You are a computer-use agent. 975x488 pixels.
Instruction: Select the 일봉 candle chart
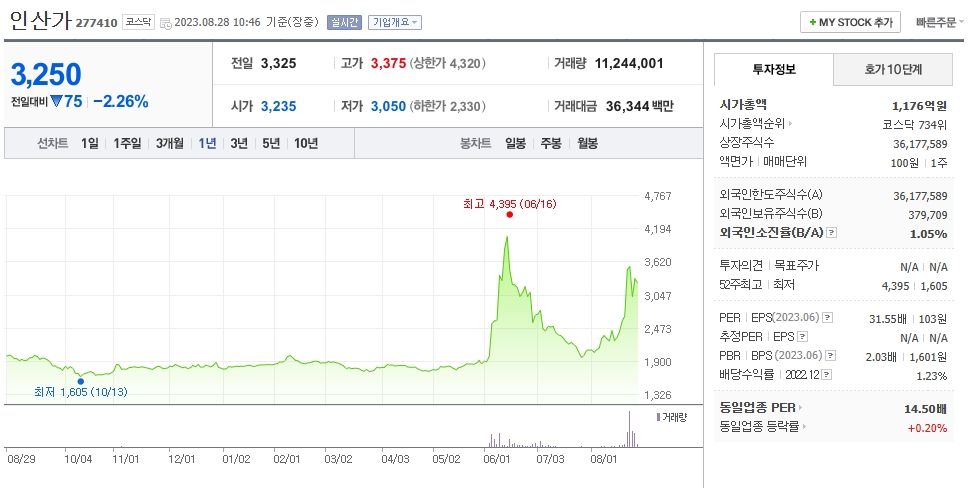515,144
